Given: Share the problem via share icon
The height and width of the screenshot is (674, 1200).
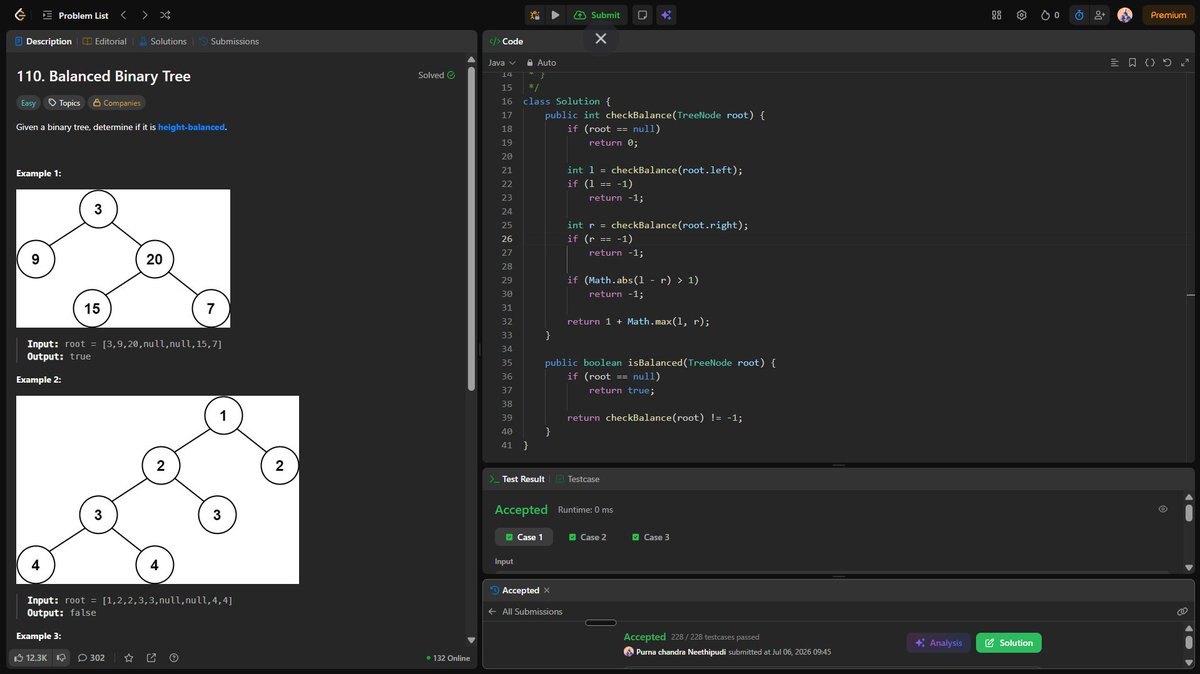Looking at the screenshot, I should point(151,657).
